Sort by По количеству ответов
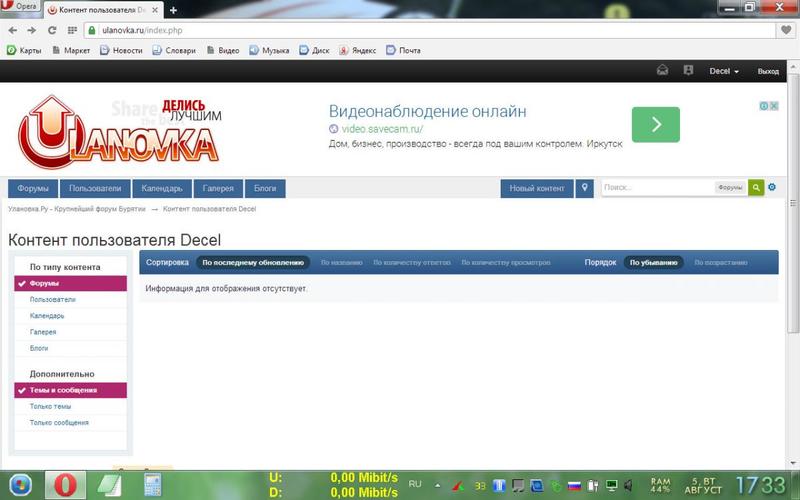Screen dimensions: 800x500 (412, 262)
